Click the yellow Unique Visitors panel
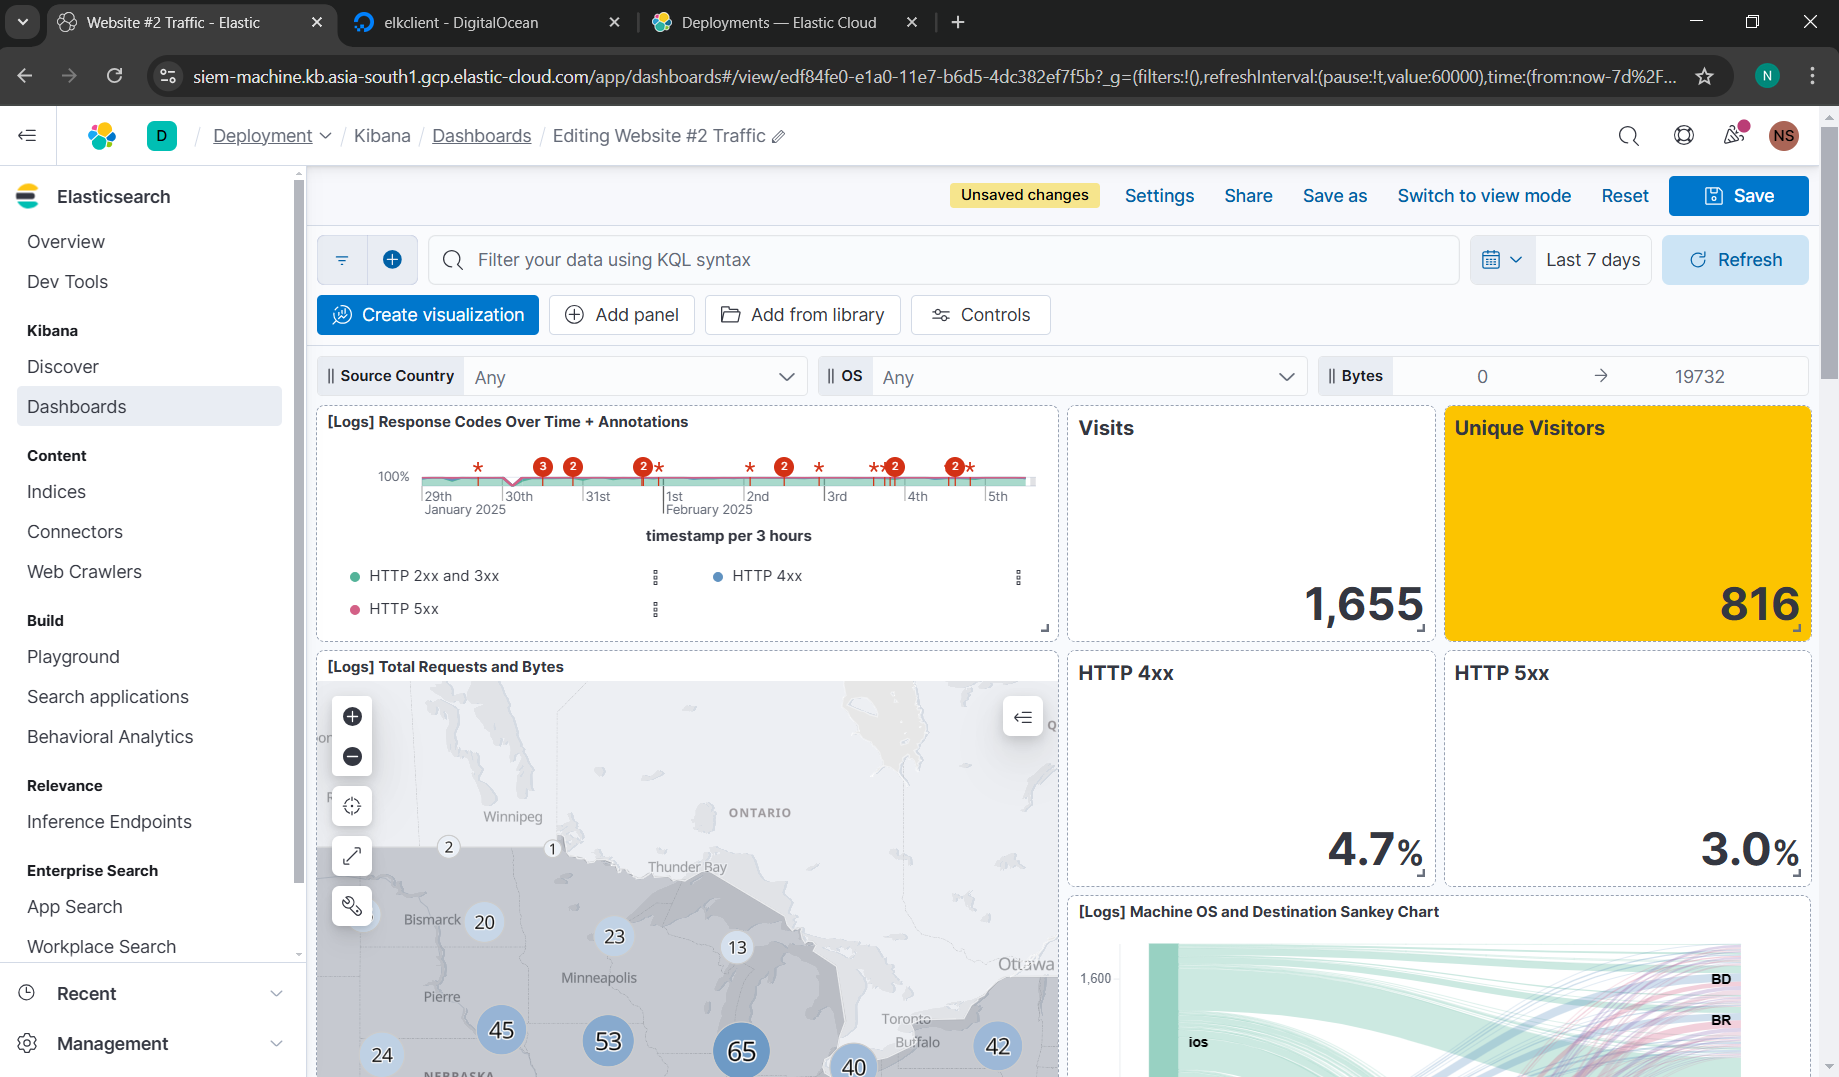The width and height of the screenshot is (1839, 1077). pyautogui.click(x=1628, y=523)
